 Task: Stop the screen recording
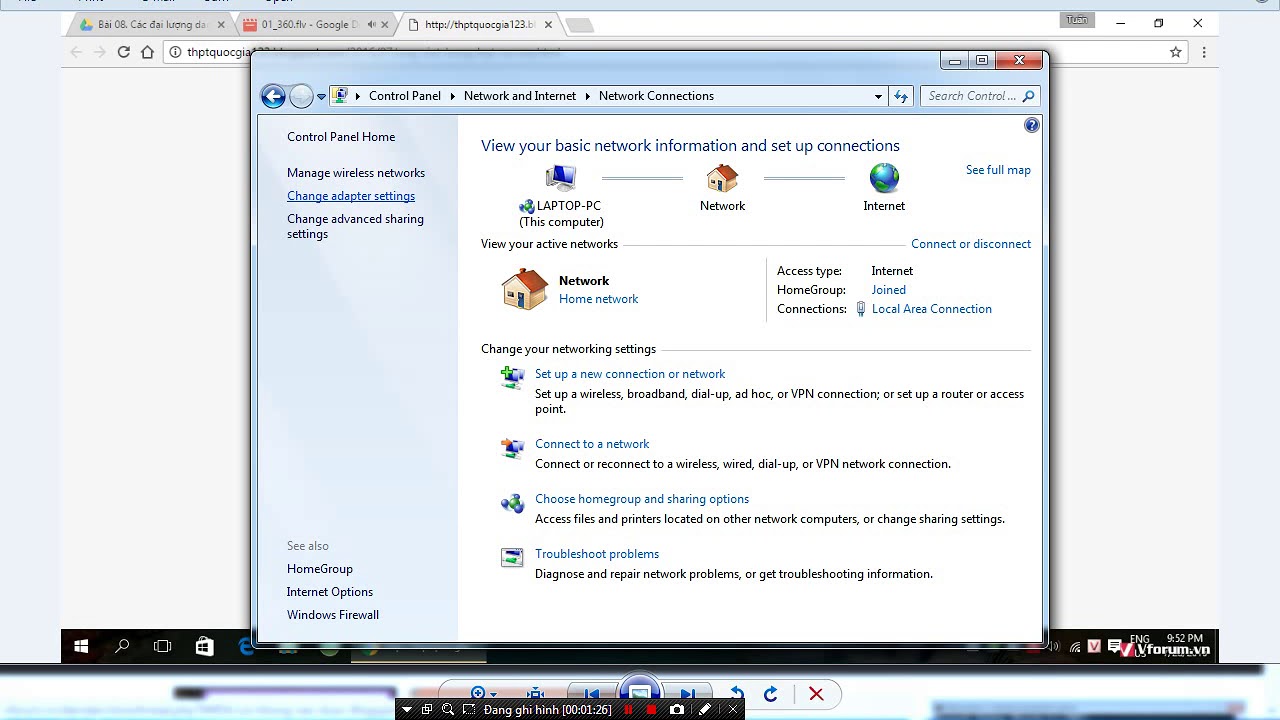tap(651, 709)
